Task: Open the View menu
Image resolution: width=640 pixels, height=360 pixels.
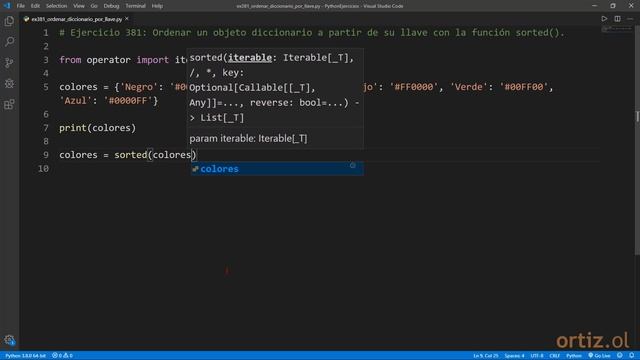Action: tap(79, 6)
